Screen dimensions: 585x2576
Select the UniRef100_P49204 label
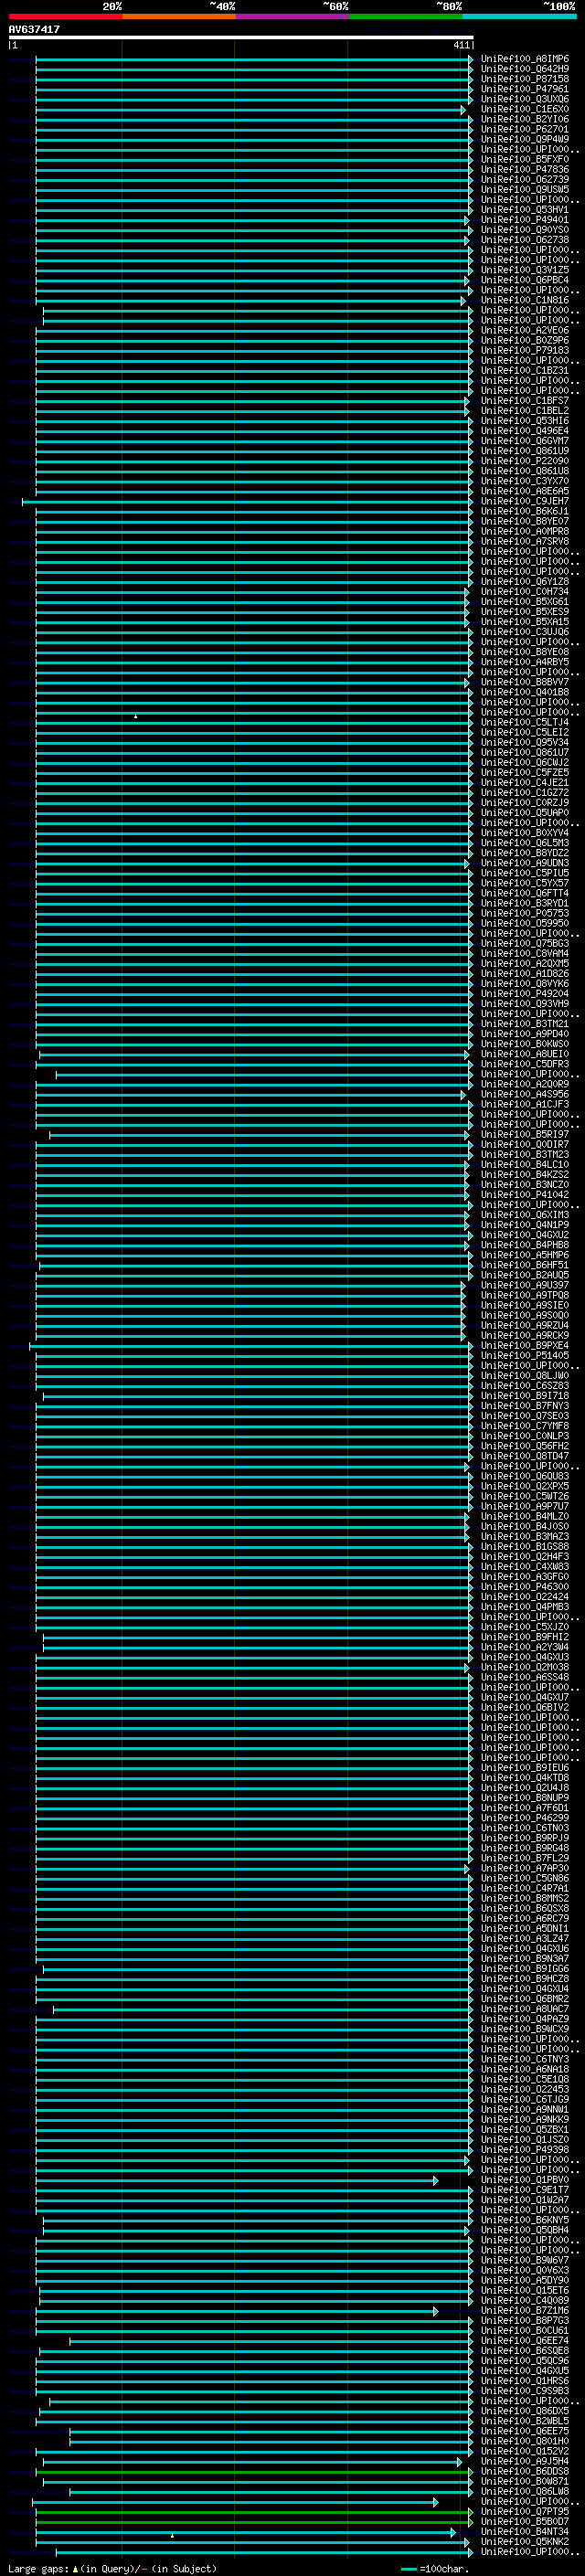coord(524,994)
